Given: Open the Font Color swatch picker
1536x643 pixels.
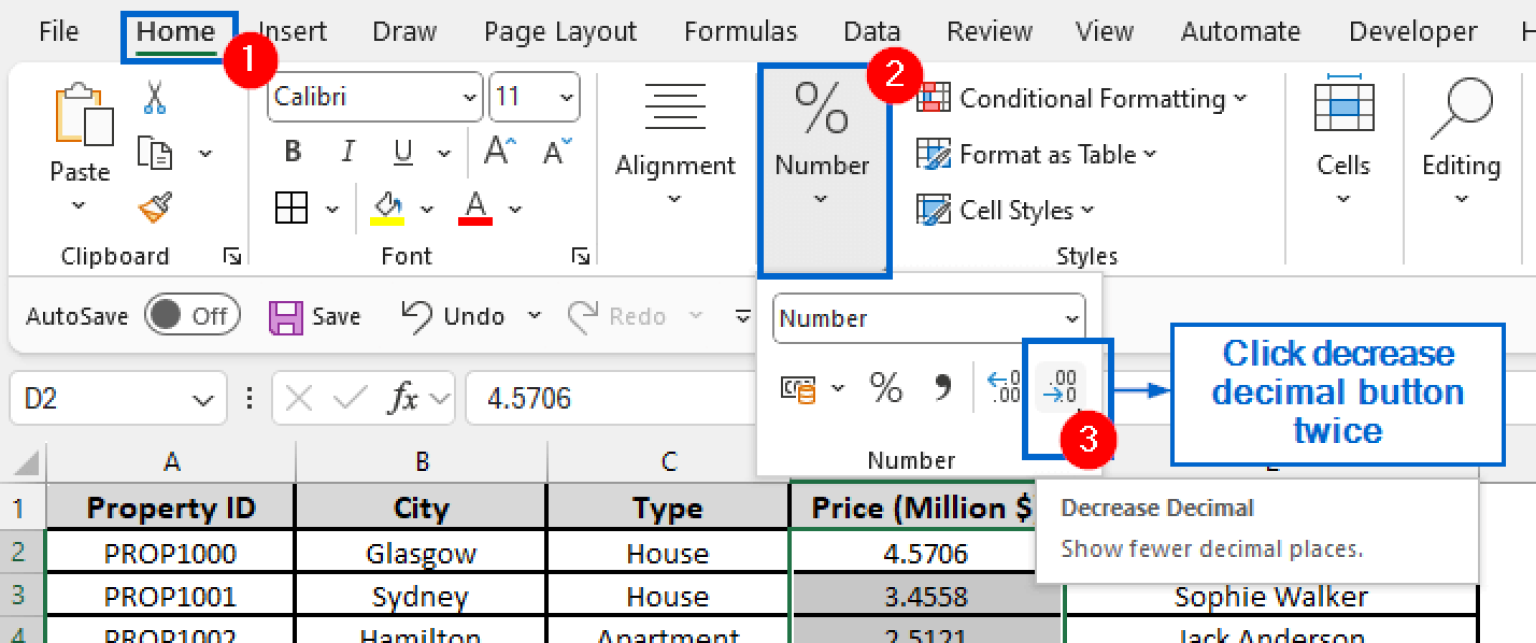Looking at the screenshot, I should click(x=477, y=207).
